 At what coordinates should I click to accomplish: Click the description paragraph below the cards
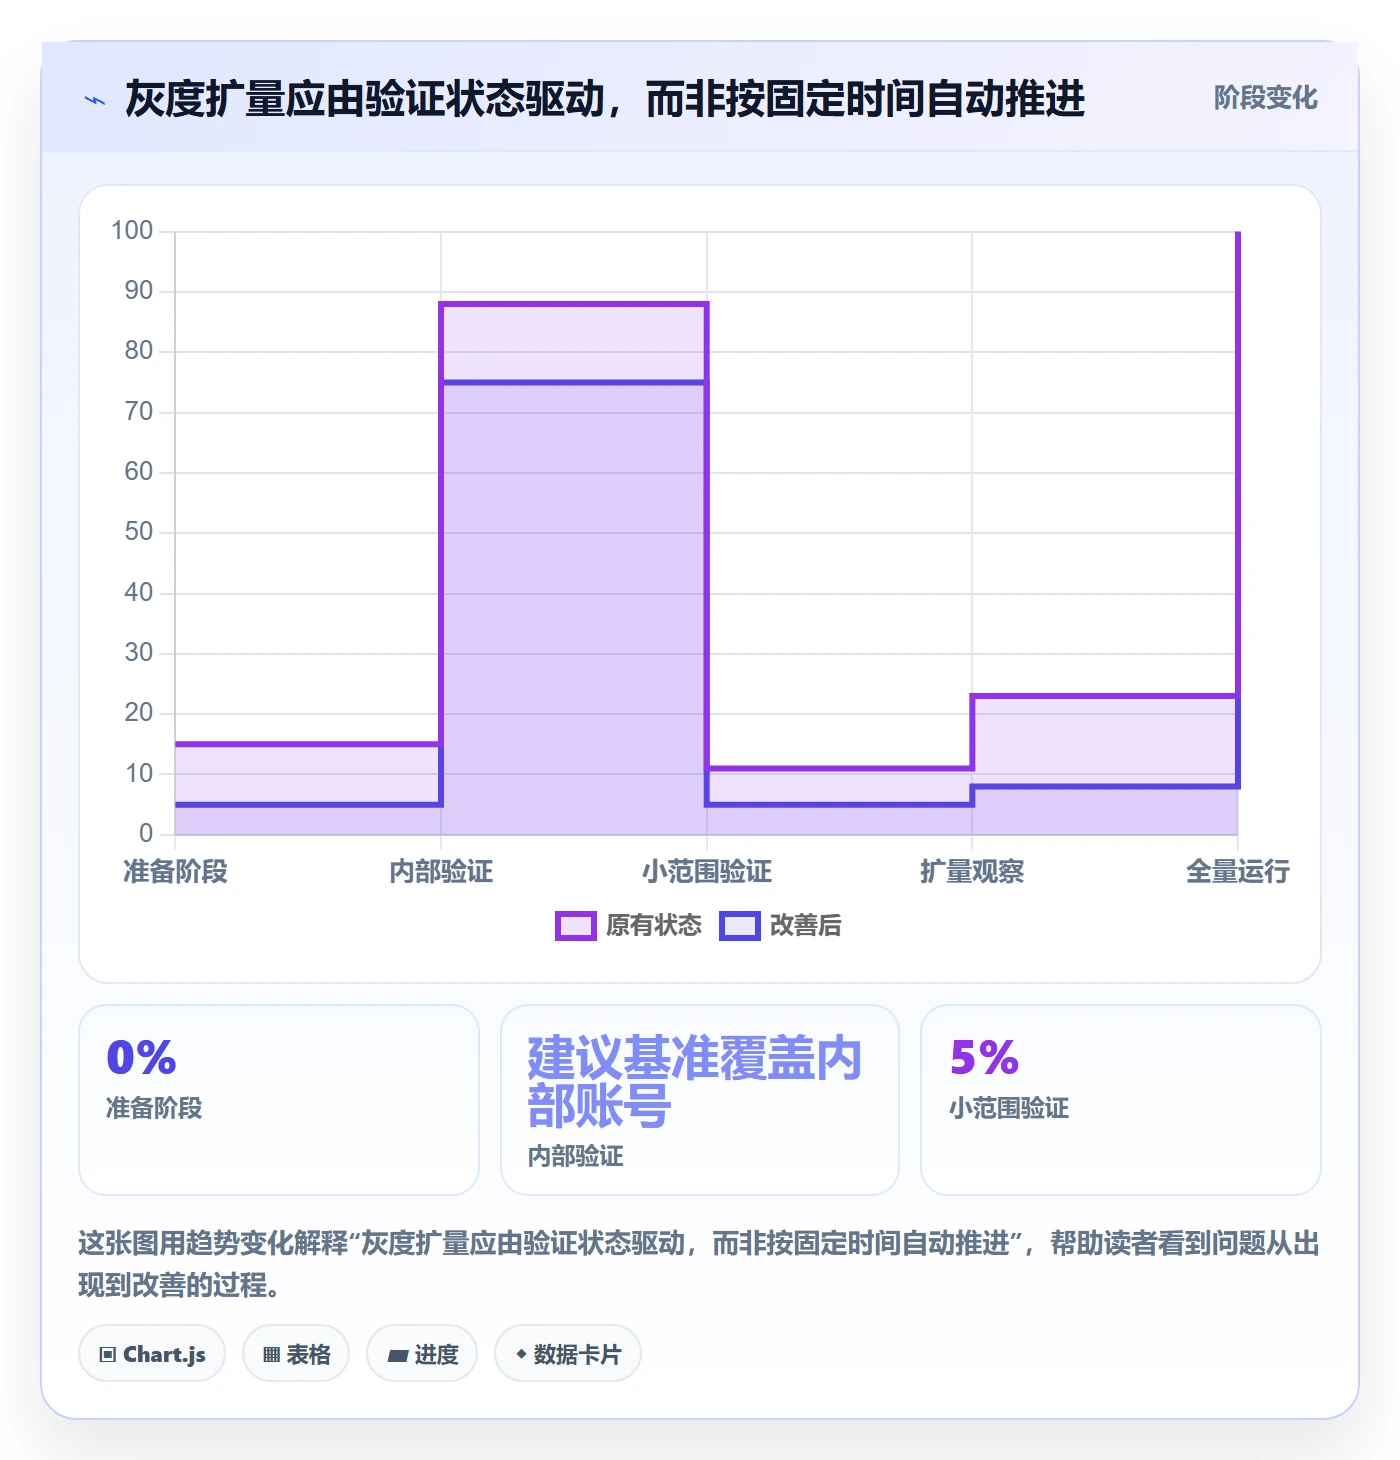(699, 1264)
